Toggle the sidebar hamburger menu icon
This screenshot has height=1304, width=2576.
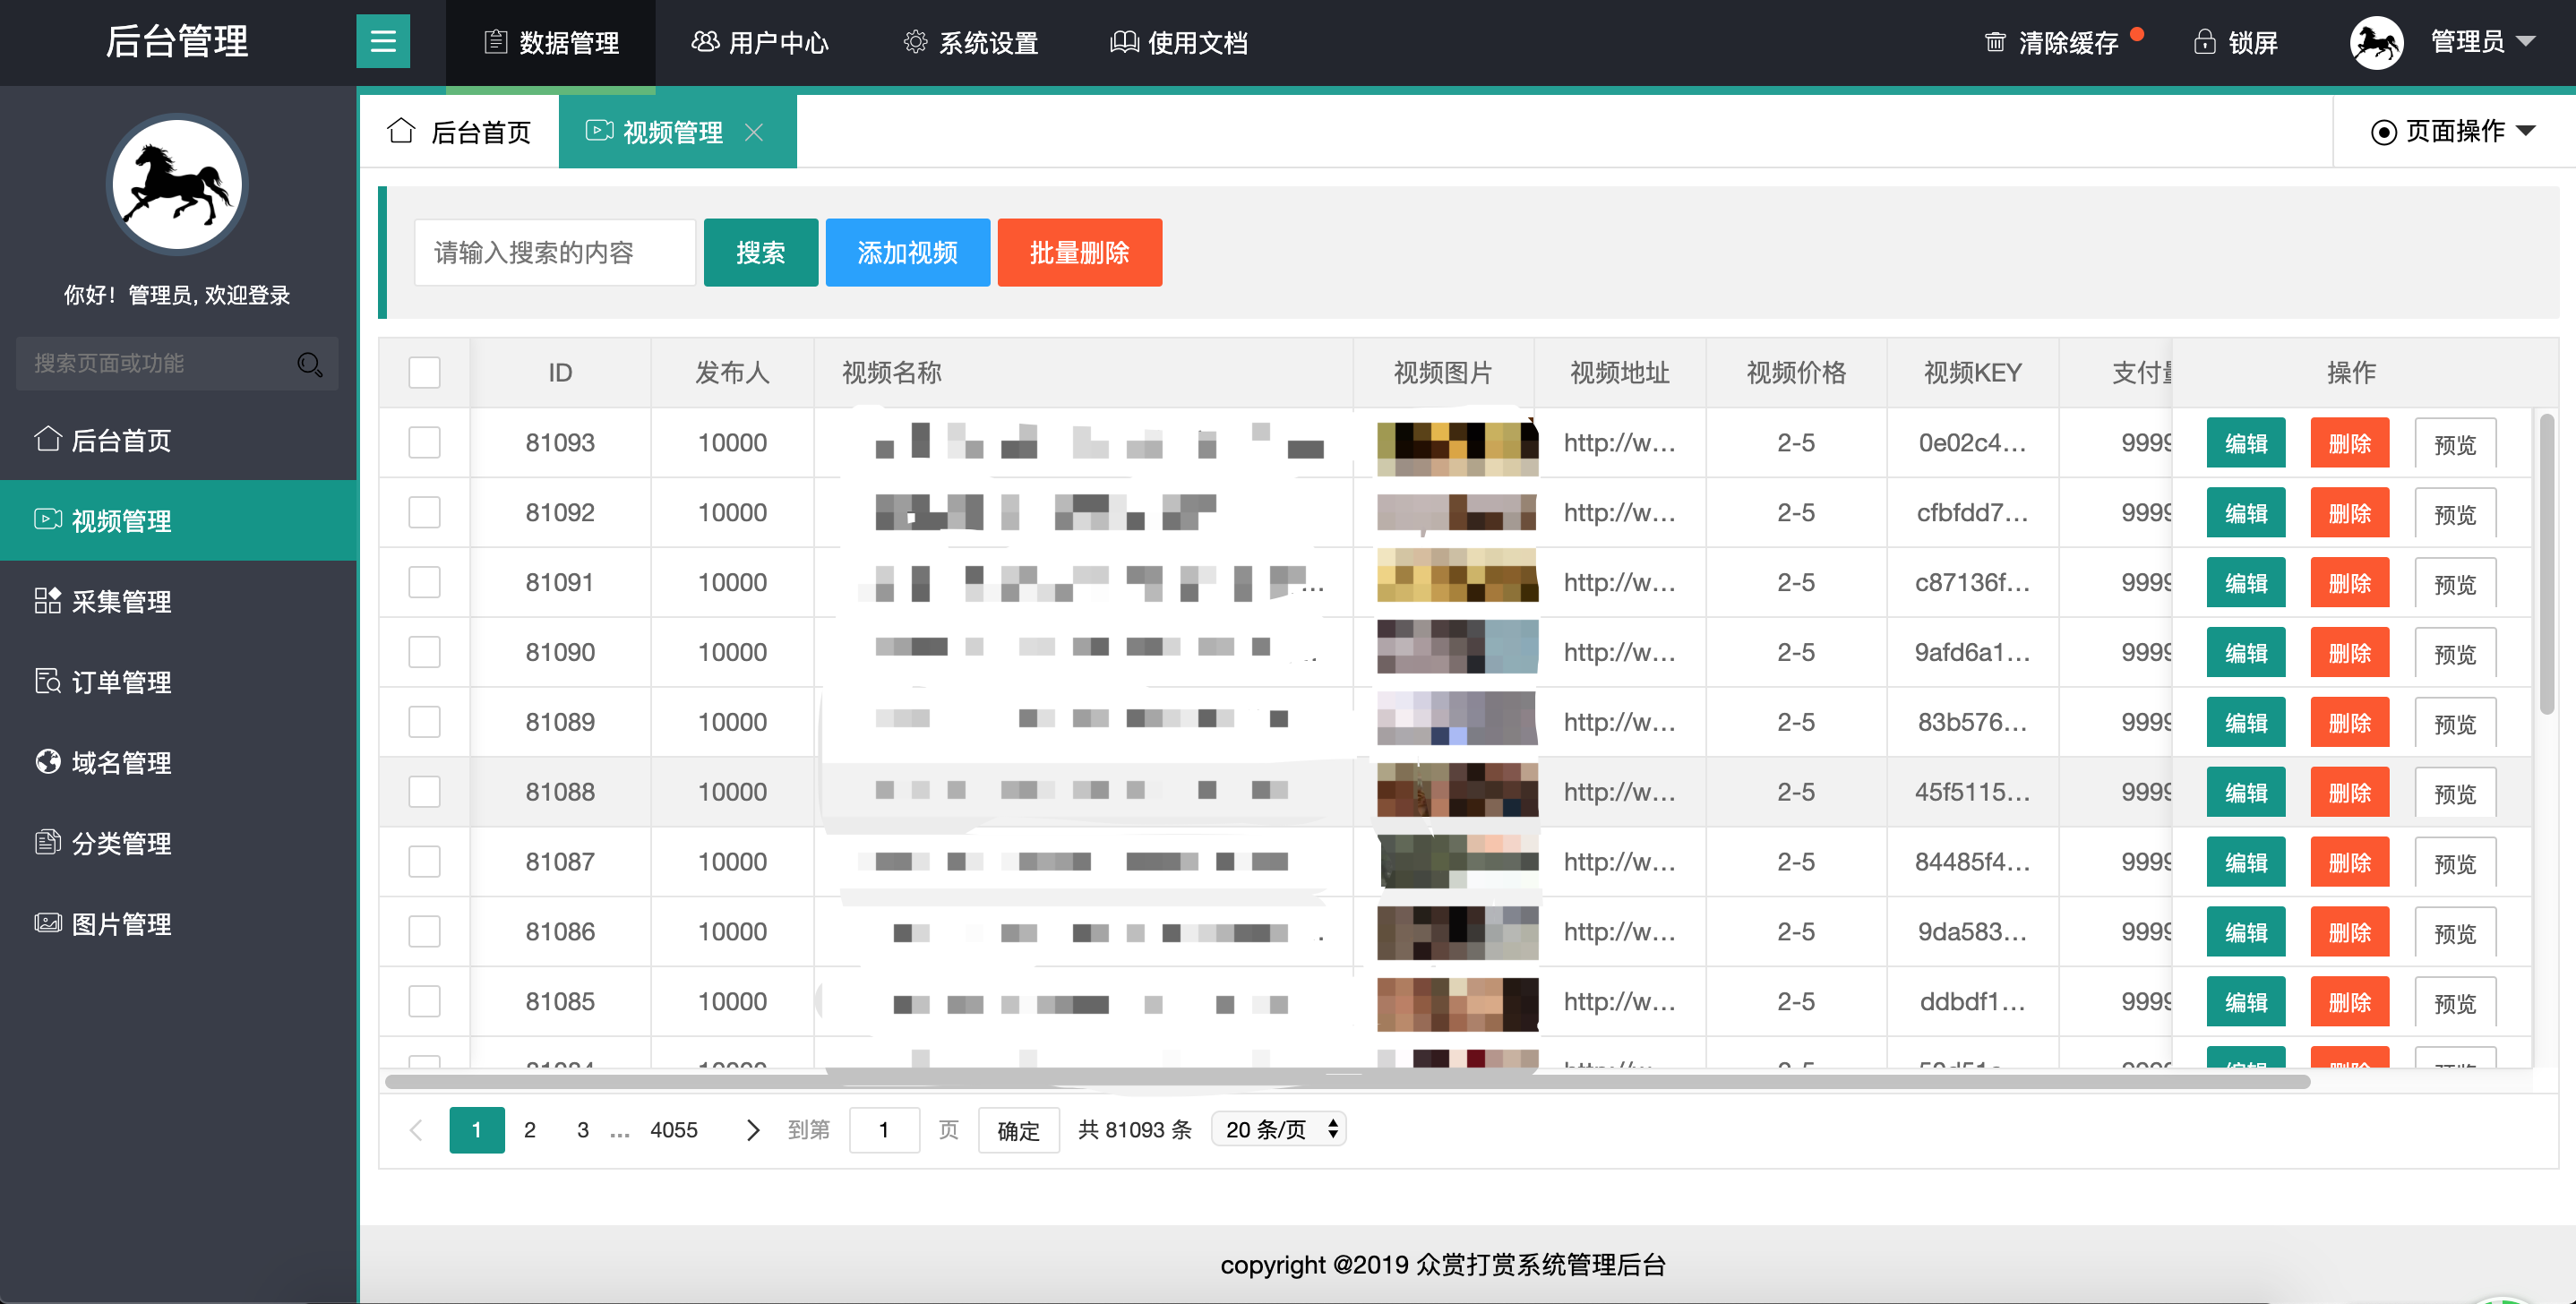click(383, 41)
